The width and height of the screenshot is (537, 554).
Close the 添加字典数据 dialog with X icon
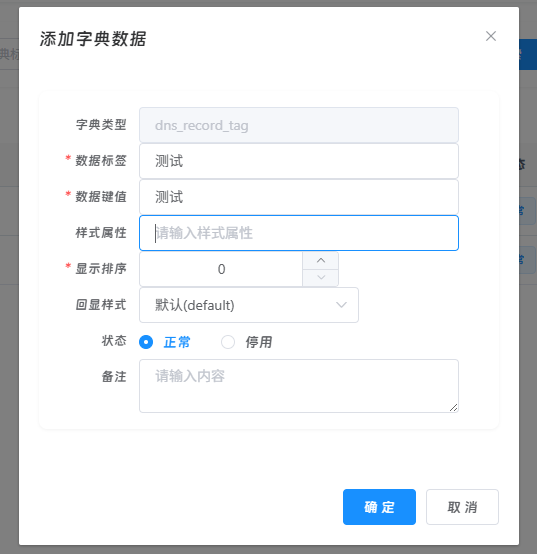pos(490,36)
